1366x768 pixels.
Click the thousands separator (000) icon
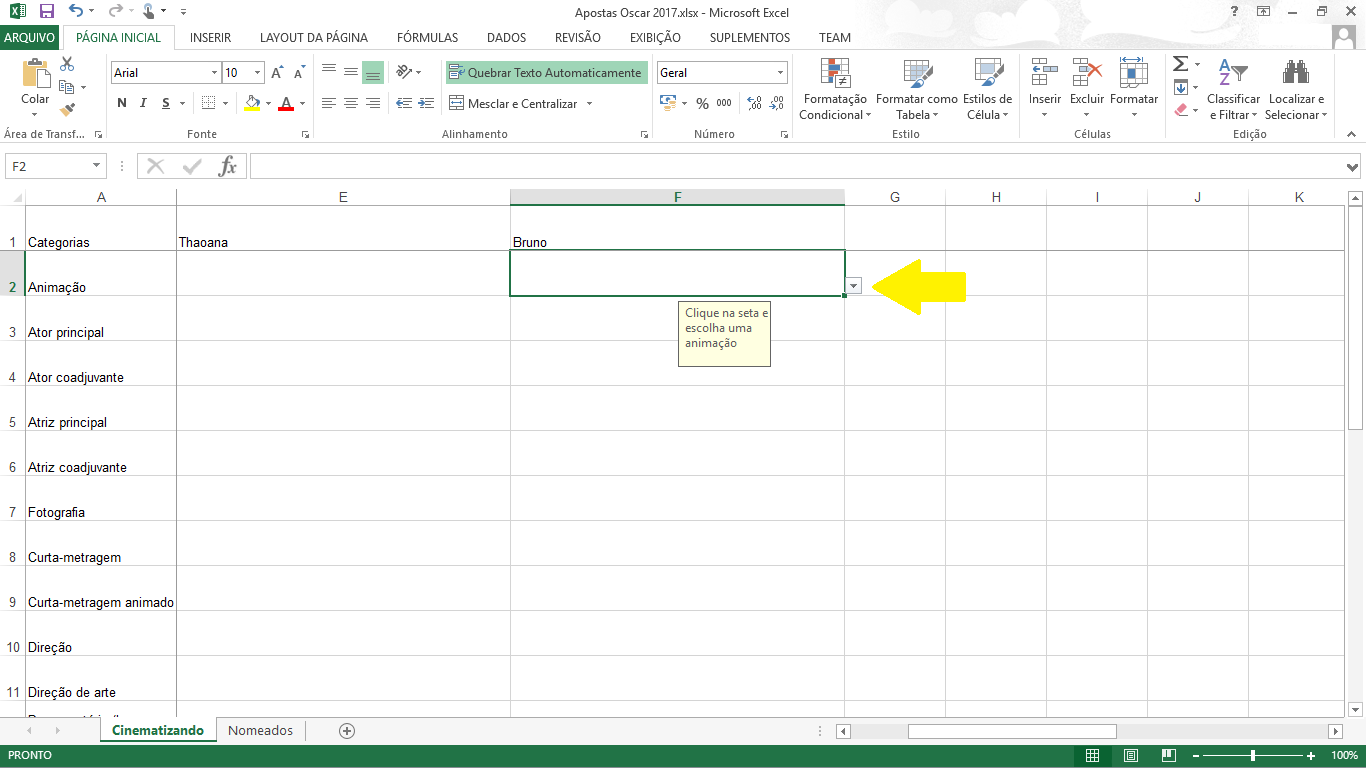point(724,103)
